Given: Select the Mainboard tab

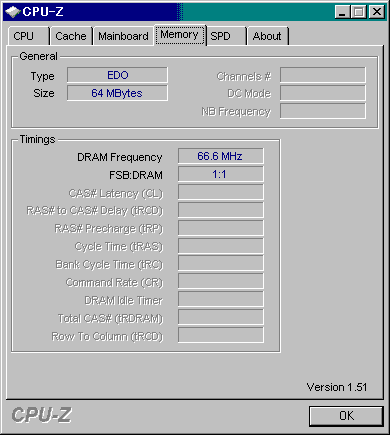Looking at the screenshot, I should 123,36.
